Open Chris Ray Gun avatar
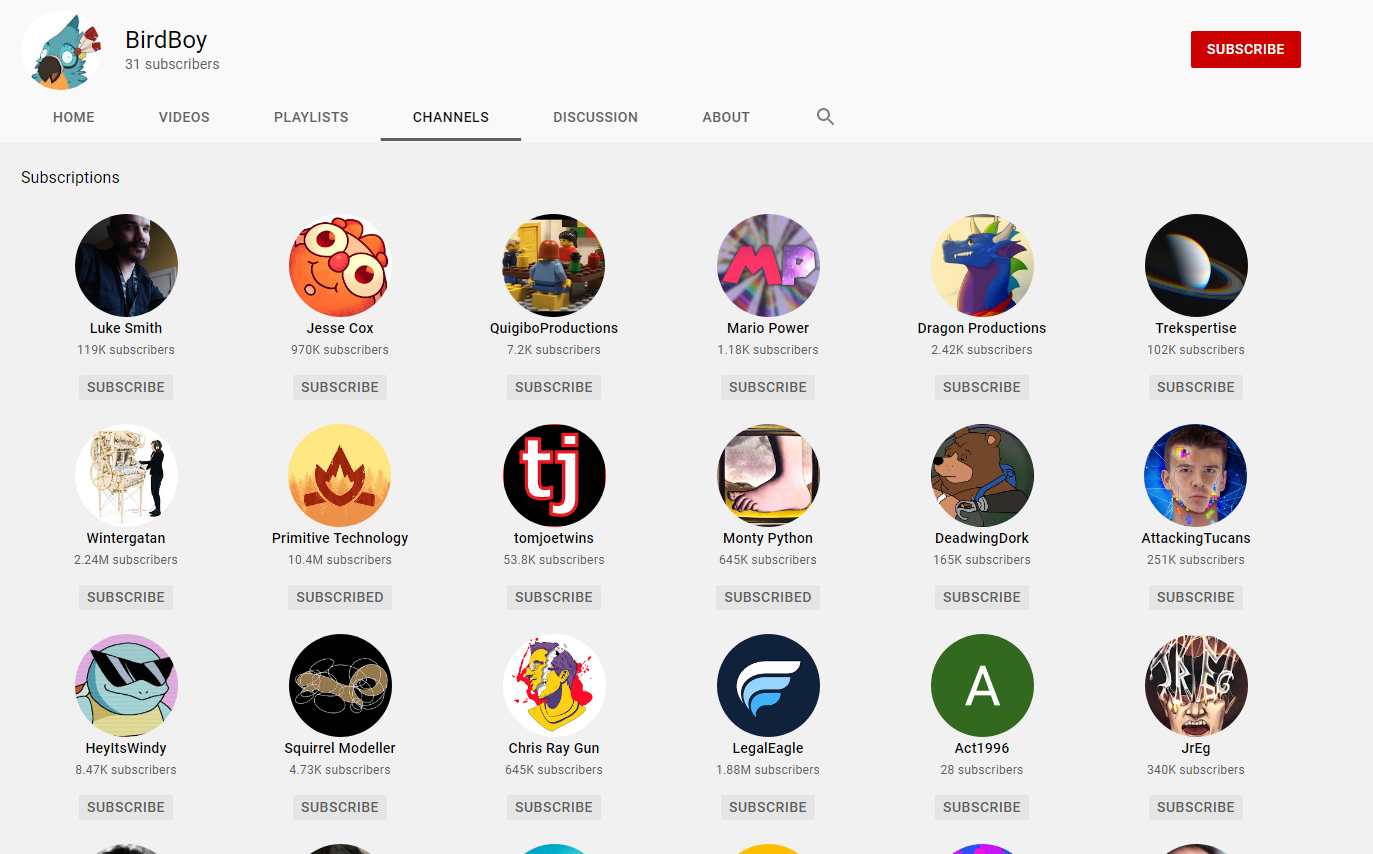The width and height of the screenshot is (1373, 854). [554, 685]
